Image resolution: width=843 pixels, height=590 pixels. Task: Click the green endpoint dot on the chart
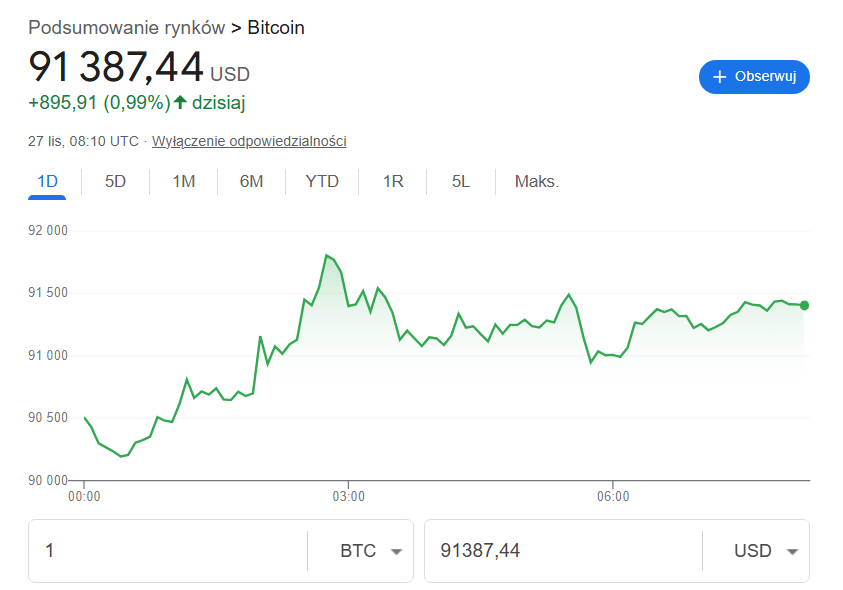click(x=804, y=306)
